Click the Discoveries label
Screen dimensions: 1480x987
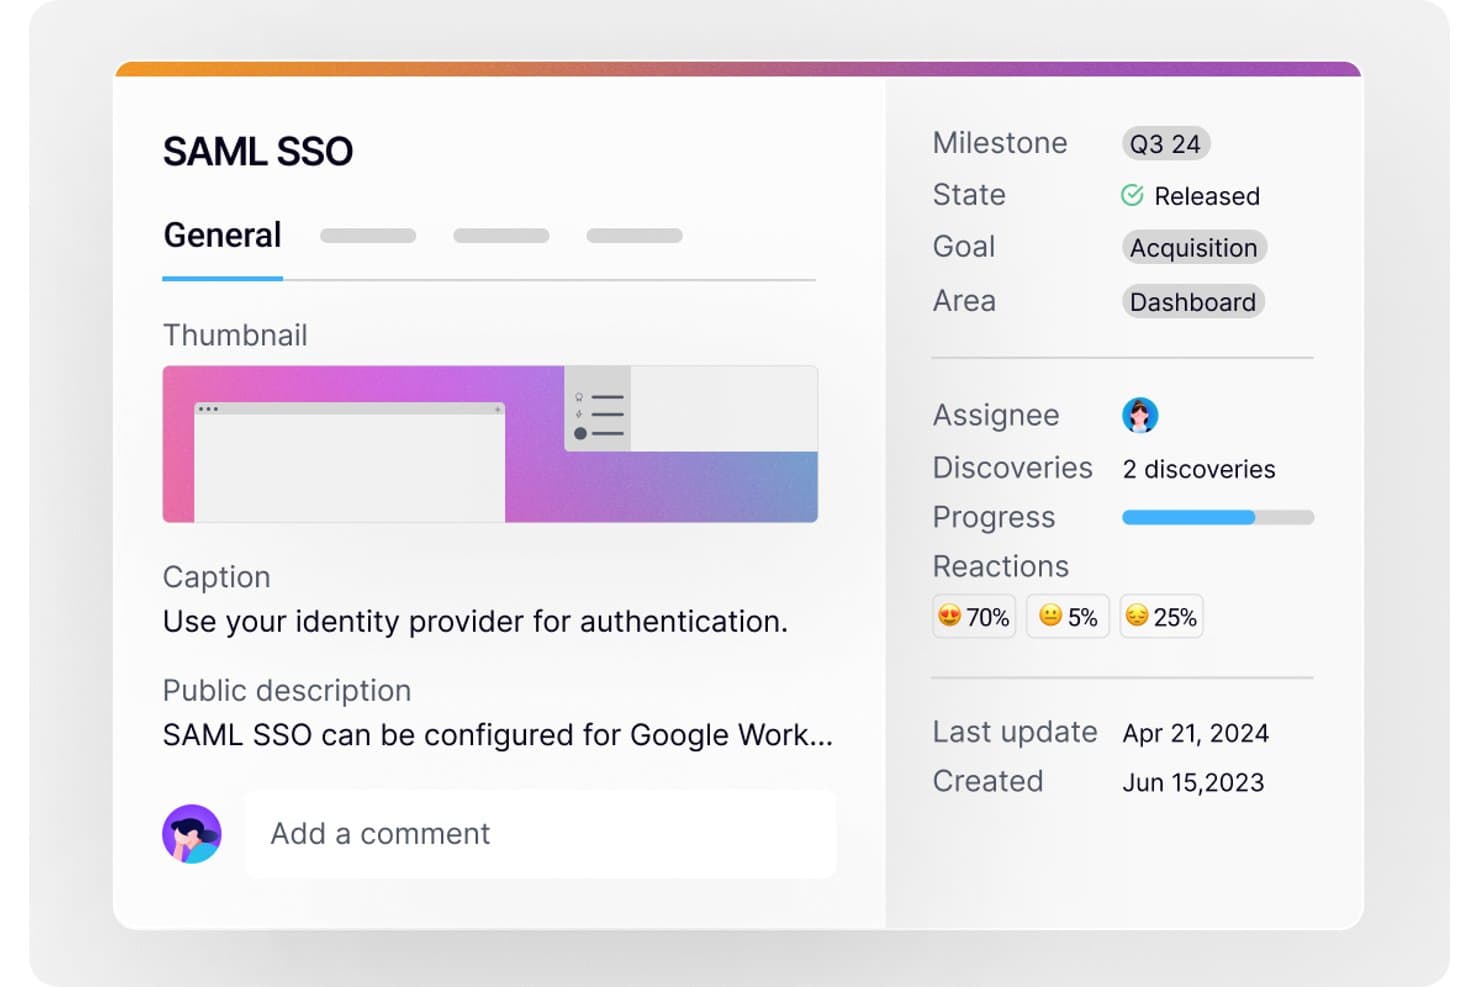1013,468
